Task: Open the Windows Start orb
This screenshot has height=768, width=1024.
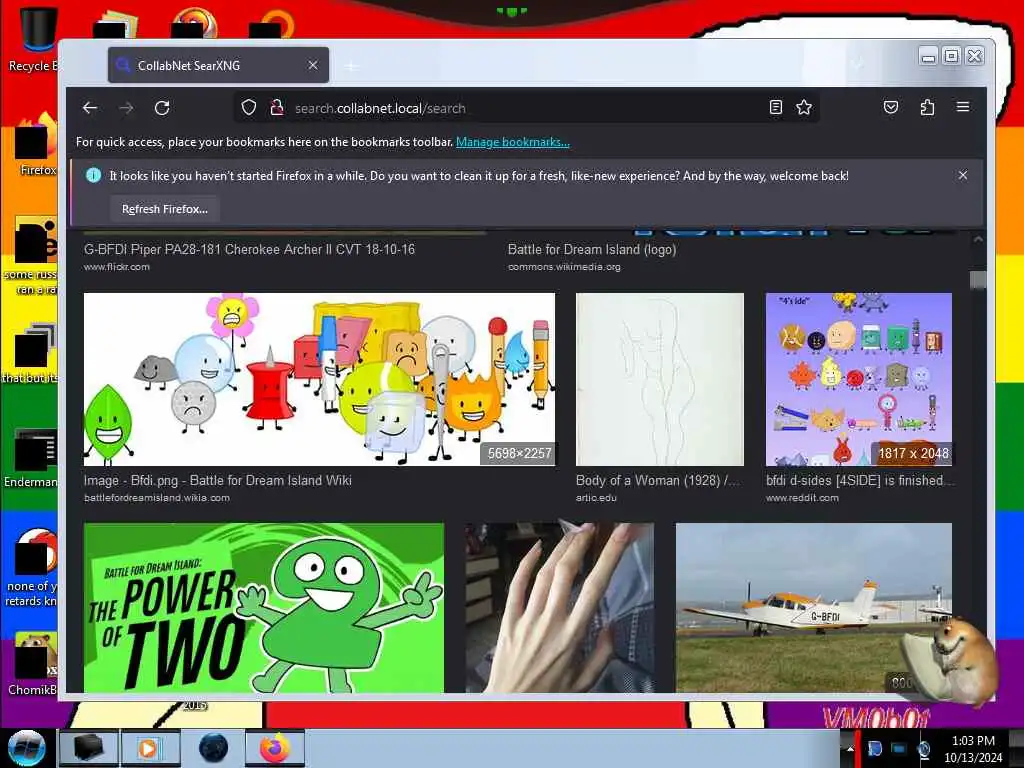Action: coord(27,748)
